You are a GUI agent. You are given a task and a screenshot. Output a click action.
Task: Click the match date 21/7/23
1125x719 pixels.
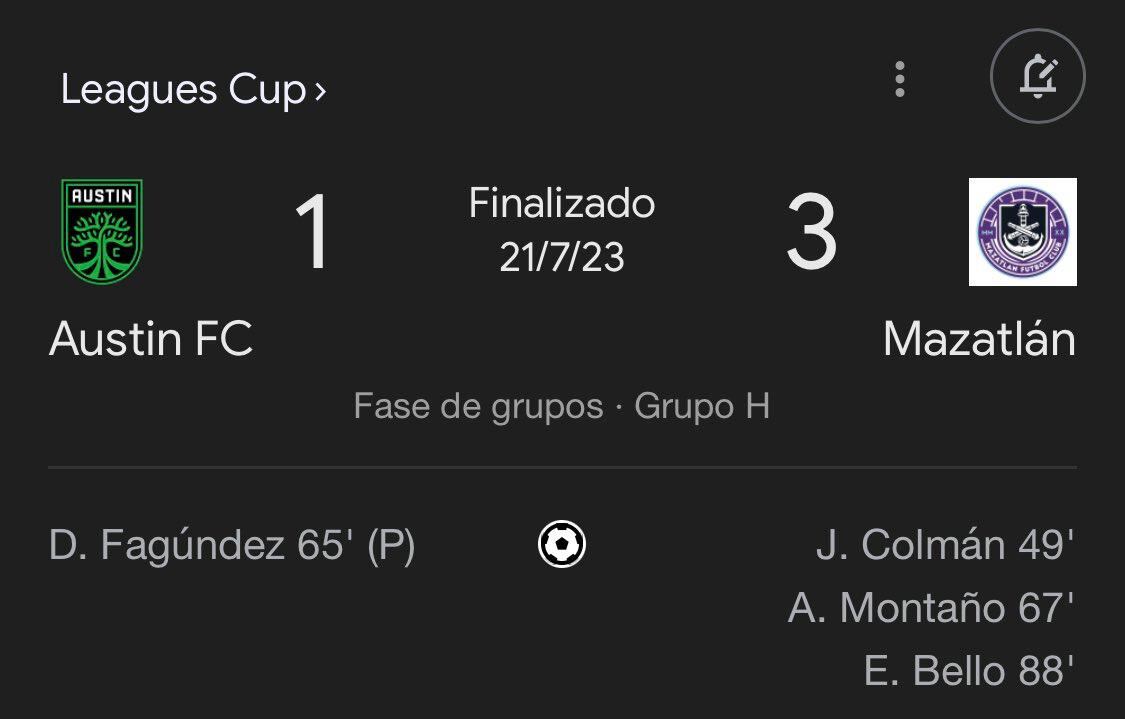coord(562,257)
